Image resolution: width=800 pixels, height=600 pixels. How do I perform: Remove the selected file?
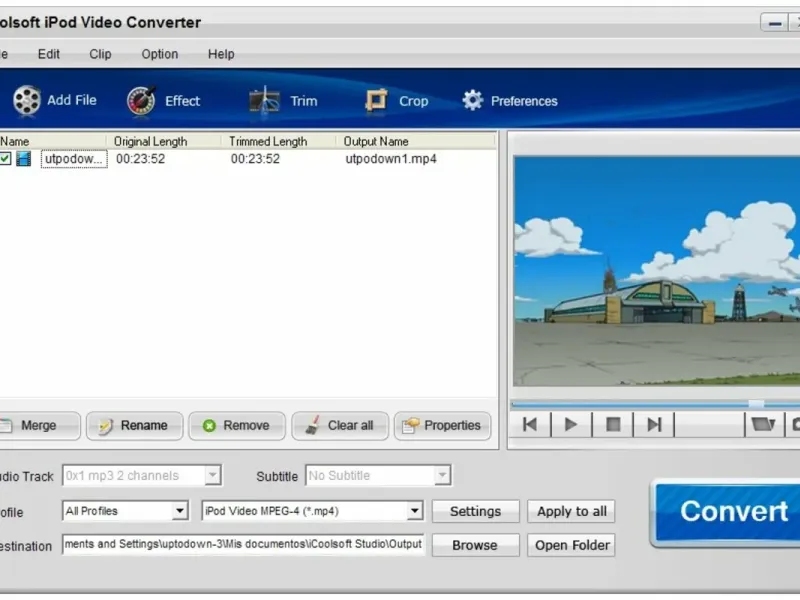coord(237,426)
